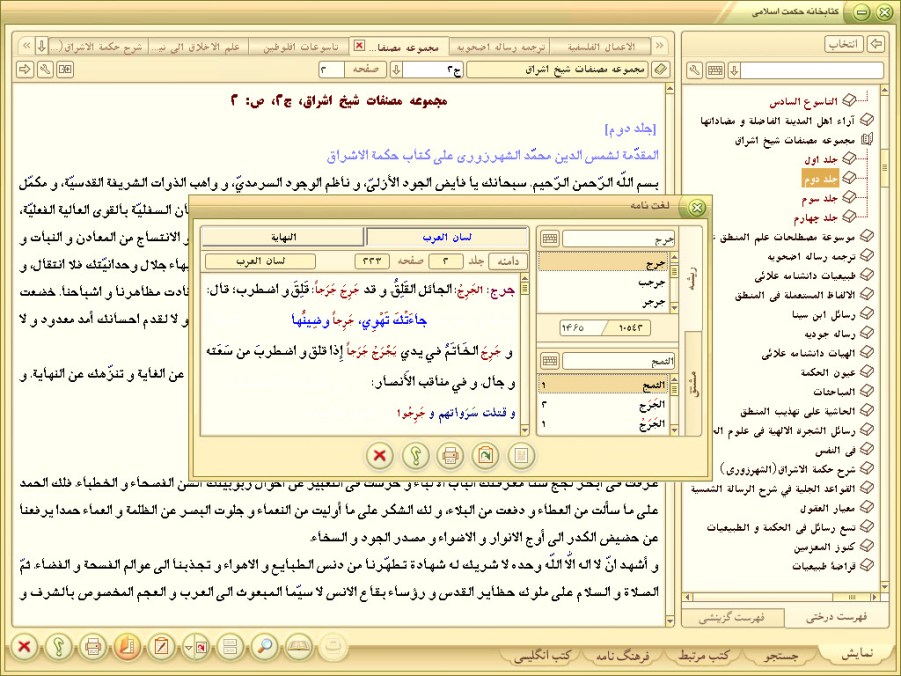Select جلد چهارم in the tree
Viewport: 901px width, 676px height.
[x=816, y=218]
